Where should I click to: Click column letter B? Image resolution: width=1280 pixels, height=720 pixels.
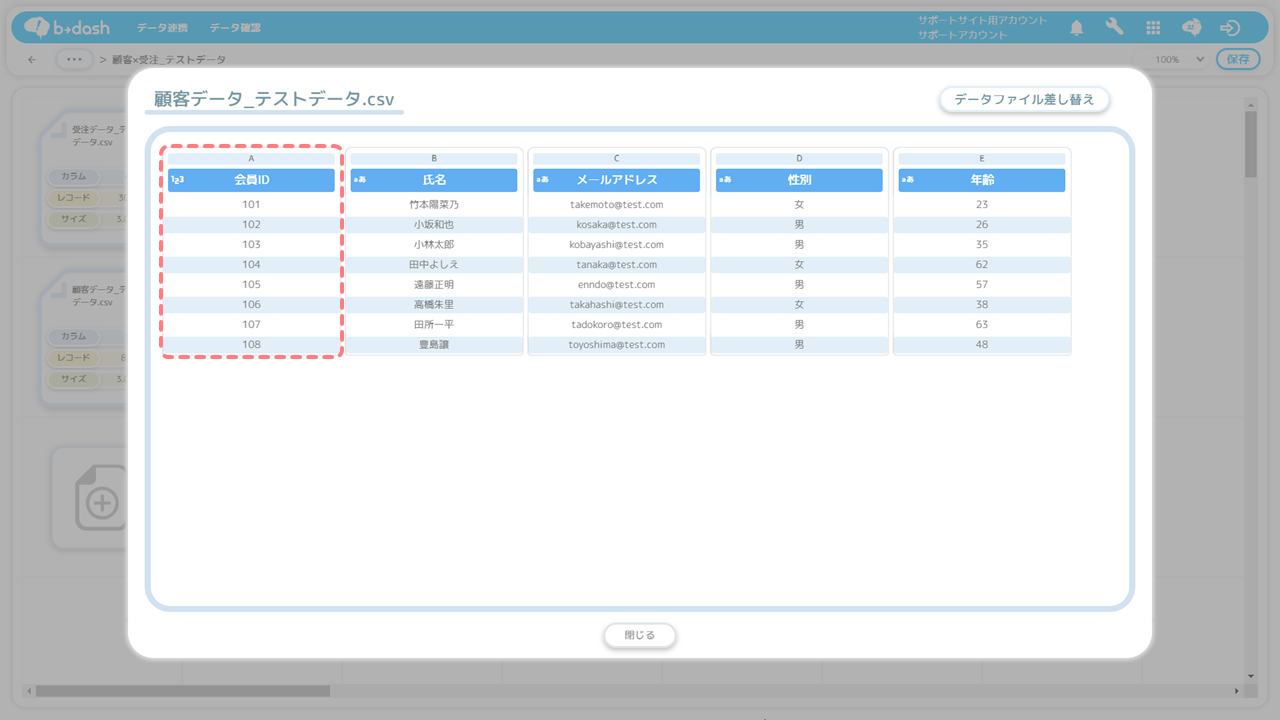(x=434, y=158)
